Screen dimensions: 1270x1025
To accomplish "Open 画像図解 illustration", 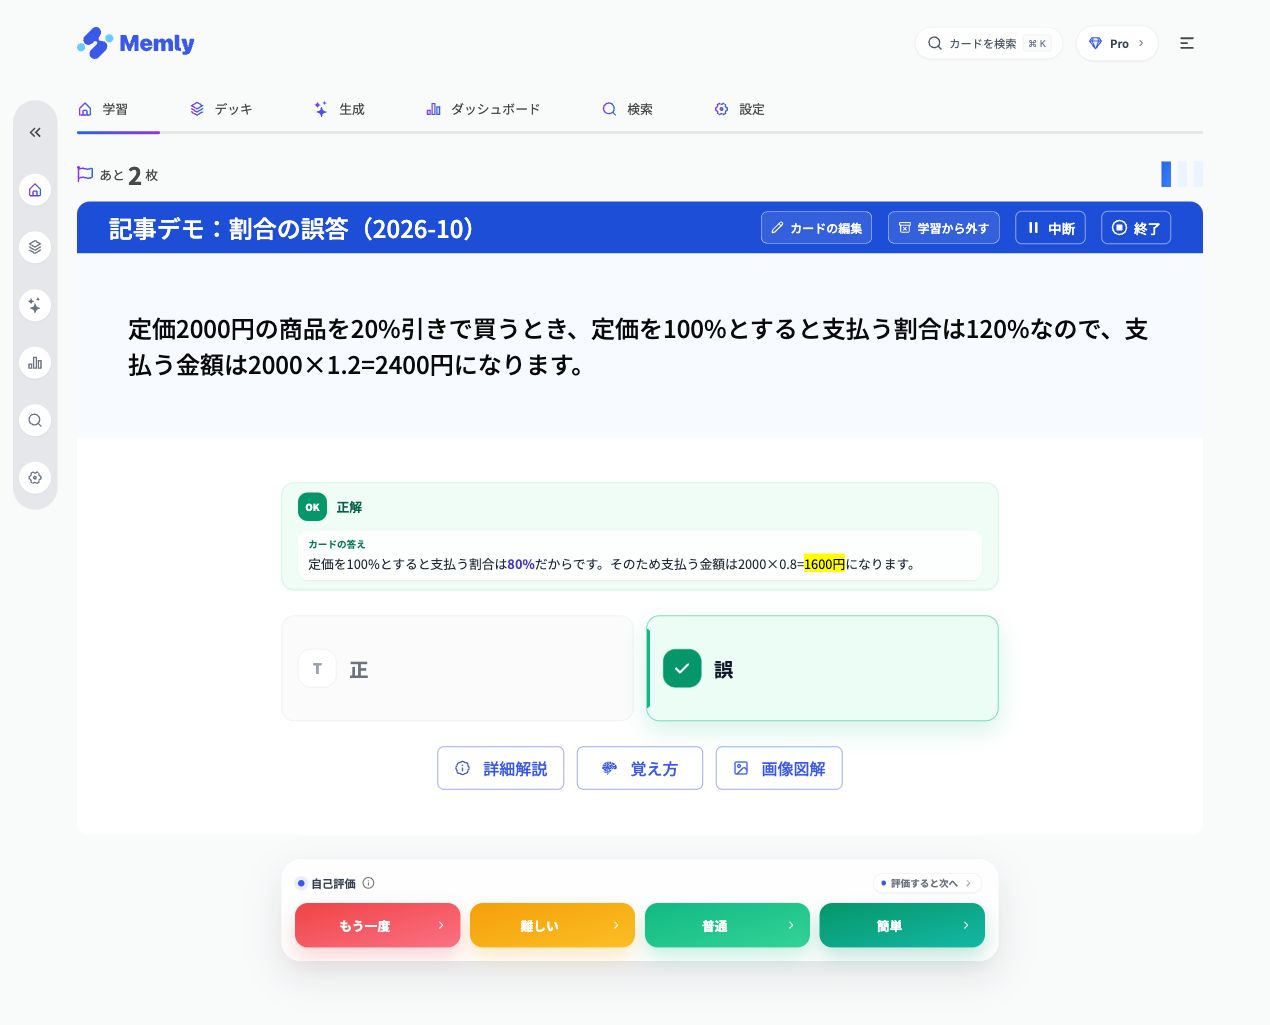I will (779, 768).
